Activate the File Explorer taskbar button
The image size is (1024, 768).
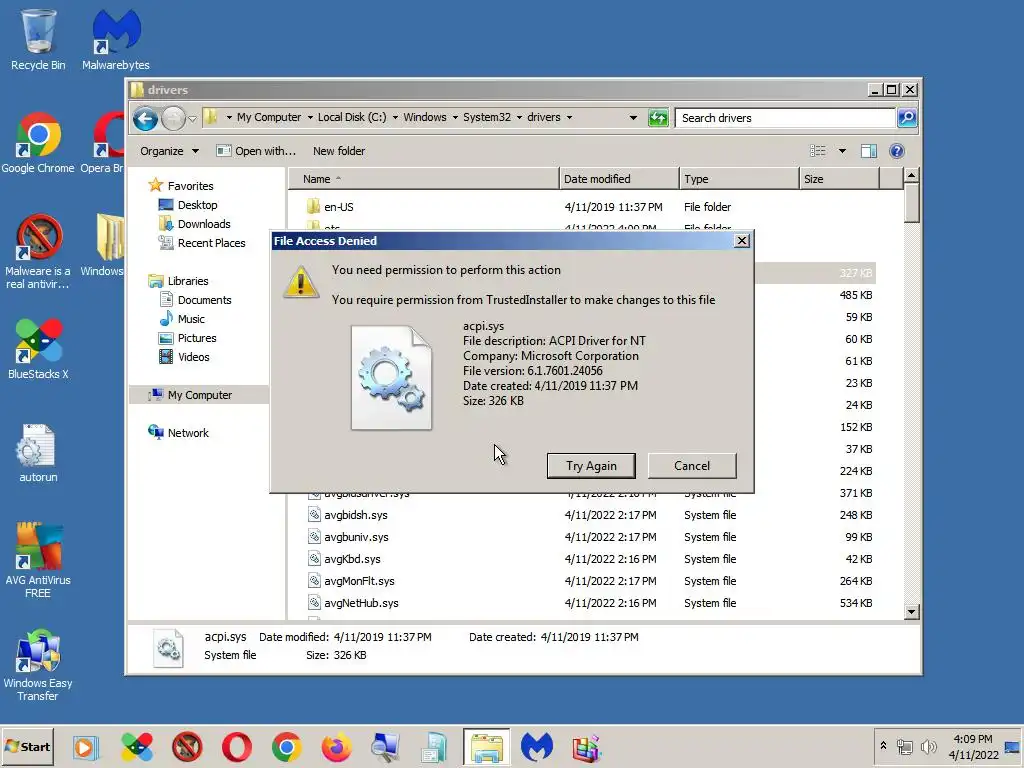point(487,747)
